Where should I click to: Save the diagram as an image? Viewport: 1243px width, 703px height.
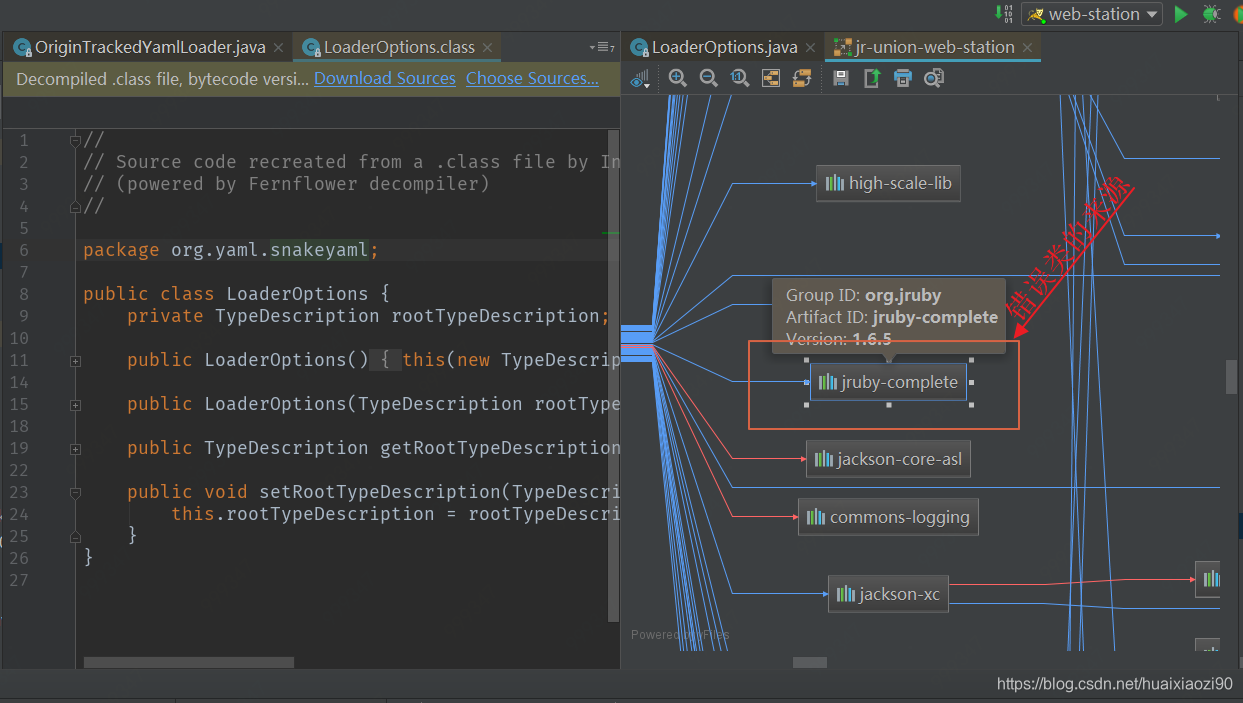840,77
